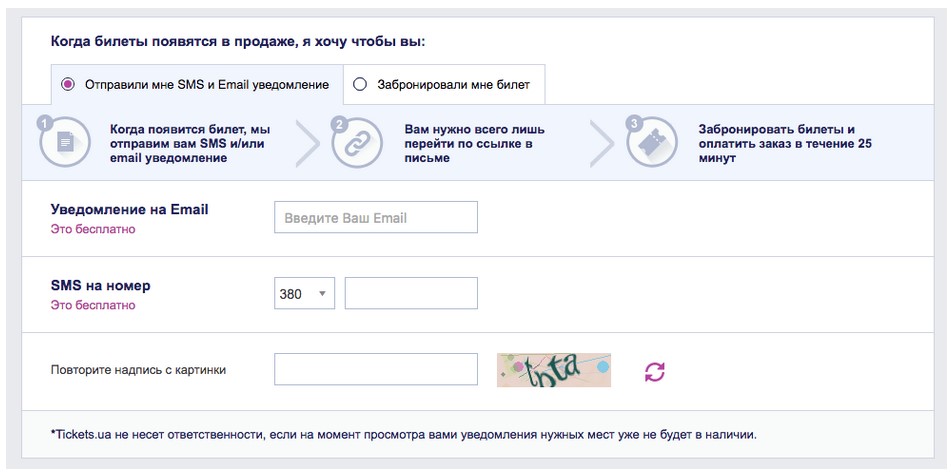Click the "SMS на номер" label
The width and height of the screenshot is (952, 472).
(100, 286)
